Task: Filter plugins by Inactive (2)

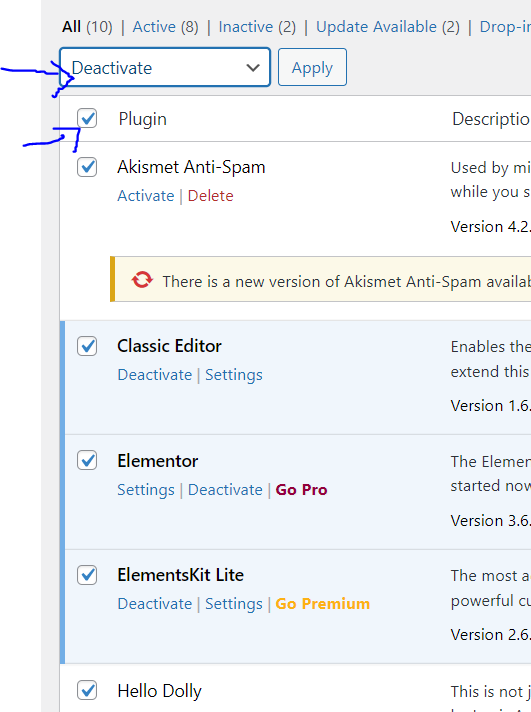Action: 257,27
